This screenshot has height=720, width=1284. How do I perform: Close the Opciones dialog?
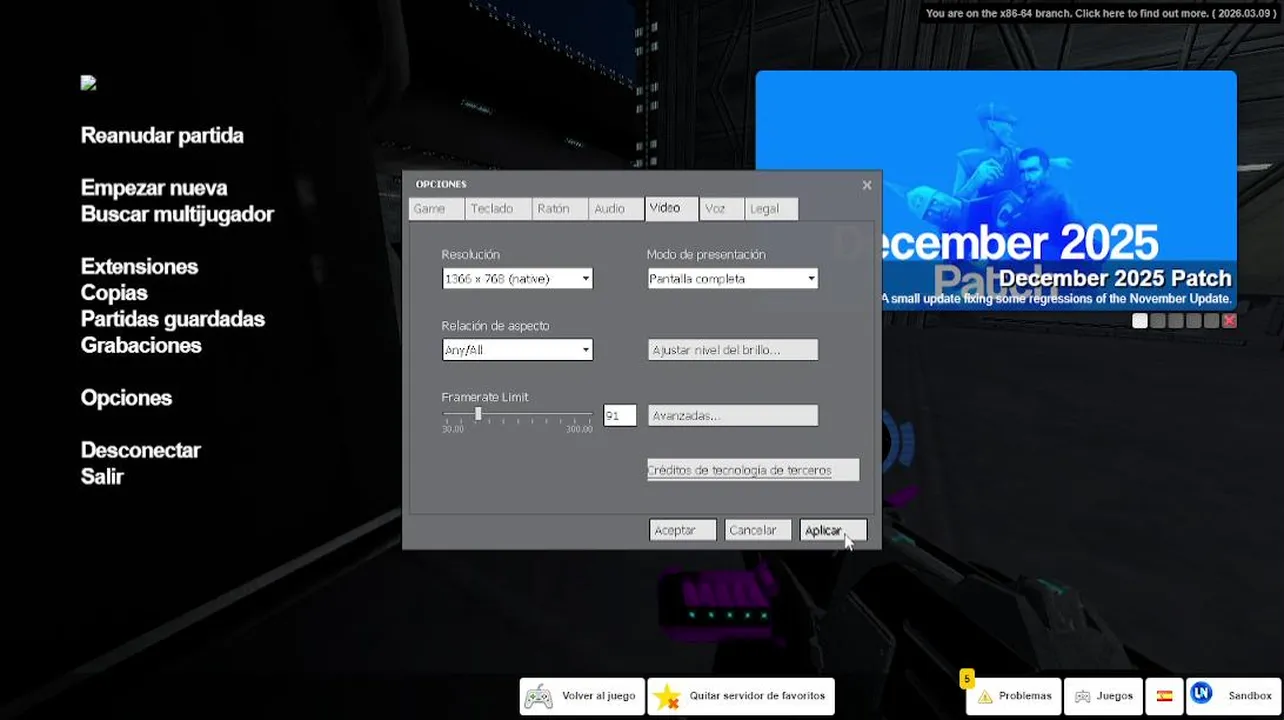pyautogui.click(x=867, y=185)
